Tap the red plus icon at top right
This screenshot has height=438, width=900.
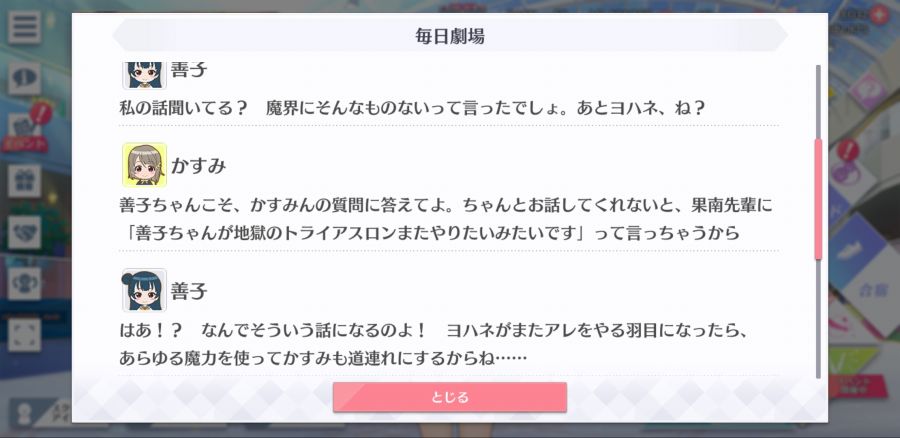click(878, 14)
